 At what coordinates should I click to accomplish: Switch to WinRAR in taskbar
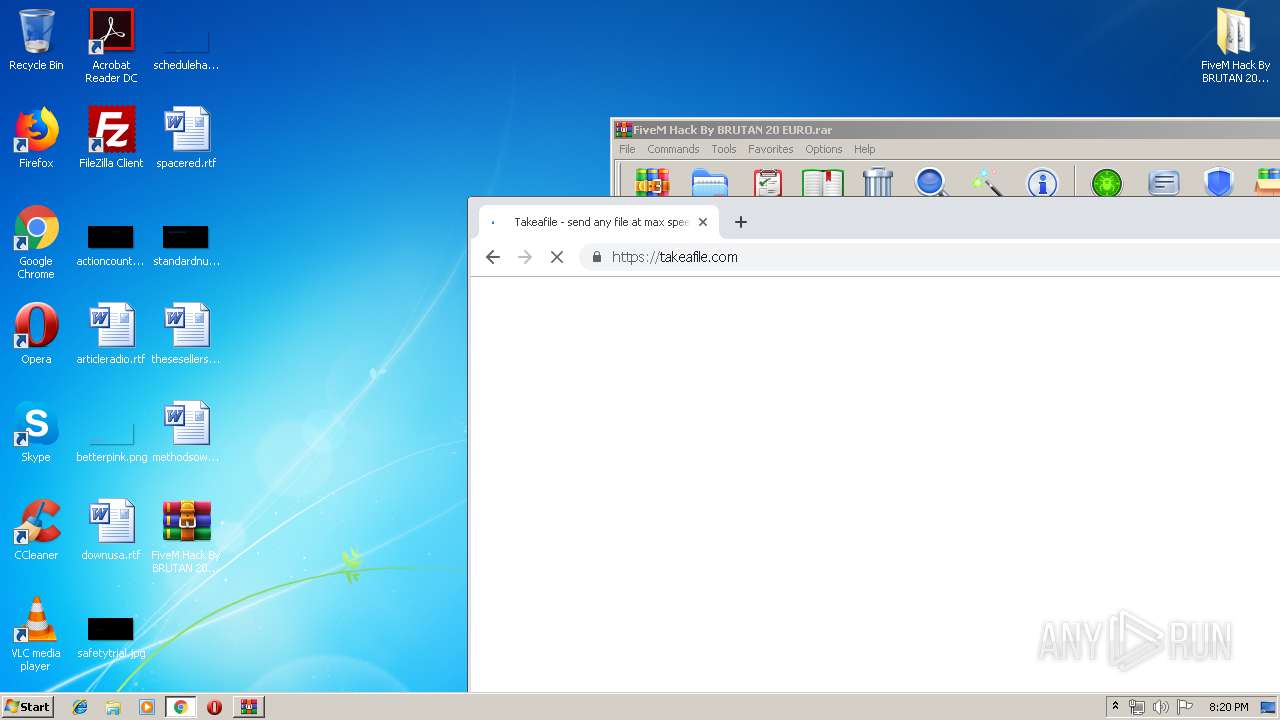click(x=248, y=707)
